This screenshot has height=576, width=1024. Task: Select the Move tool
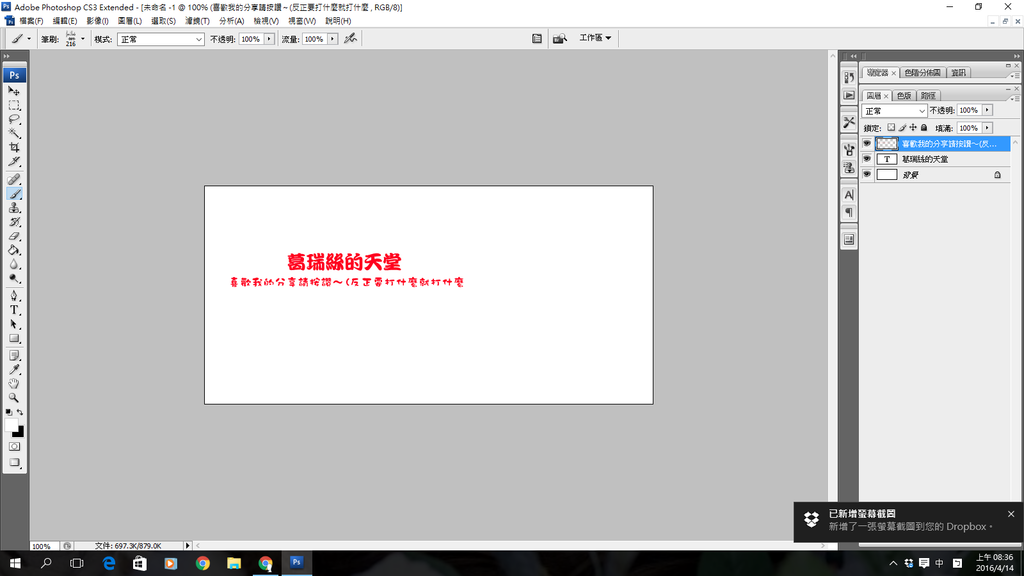coord(14,92)
